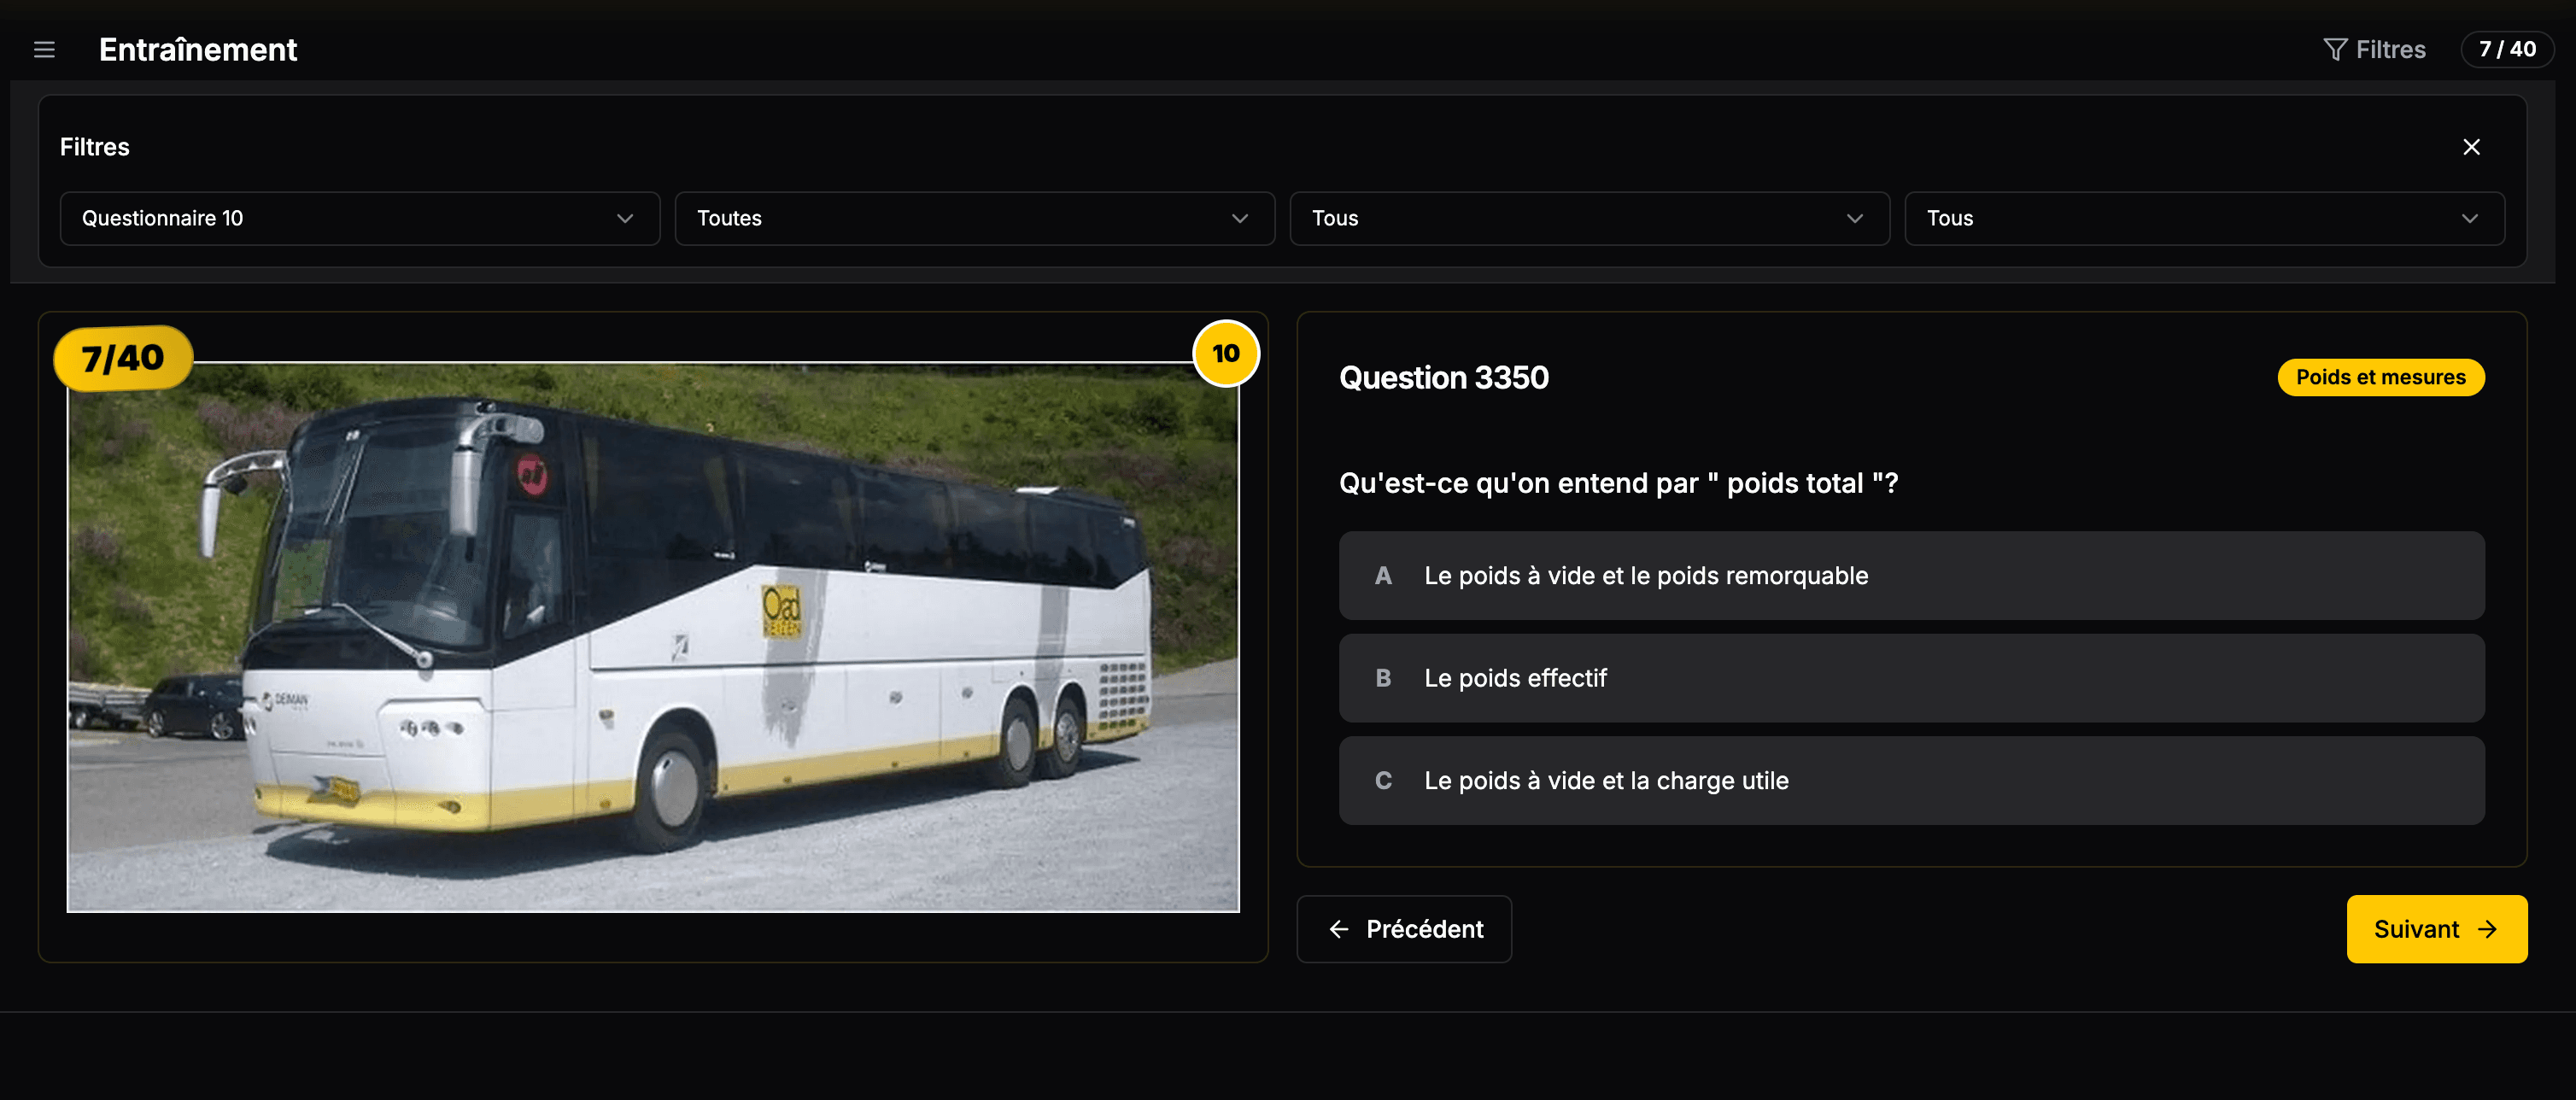This screenshot has width=2576, height=1100.
Task: Open the Filtres menu item in top bar
Action: coord(2388,48)
